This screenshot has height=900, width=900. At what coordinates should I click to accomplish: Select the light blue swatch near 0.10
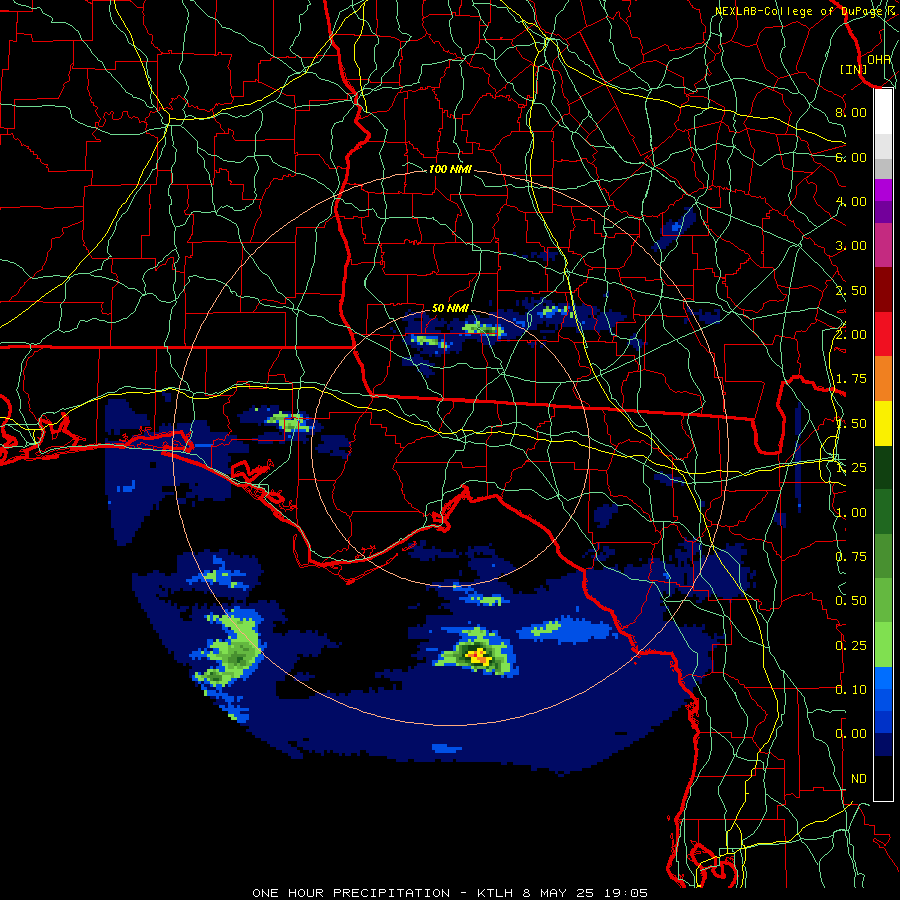pos(883,678)
